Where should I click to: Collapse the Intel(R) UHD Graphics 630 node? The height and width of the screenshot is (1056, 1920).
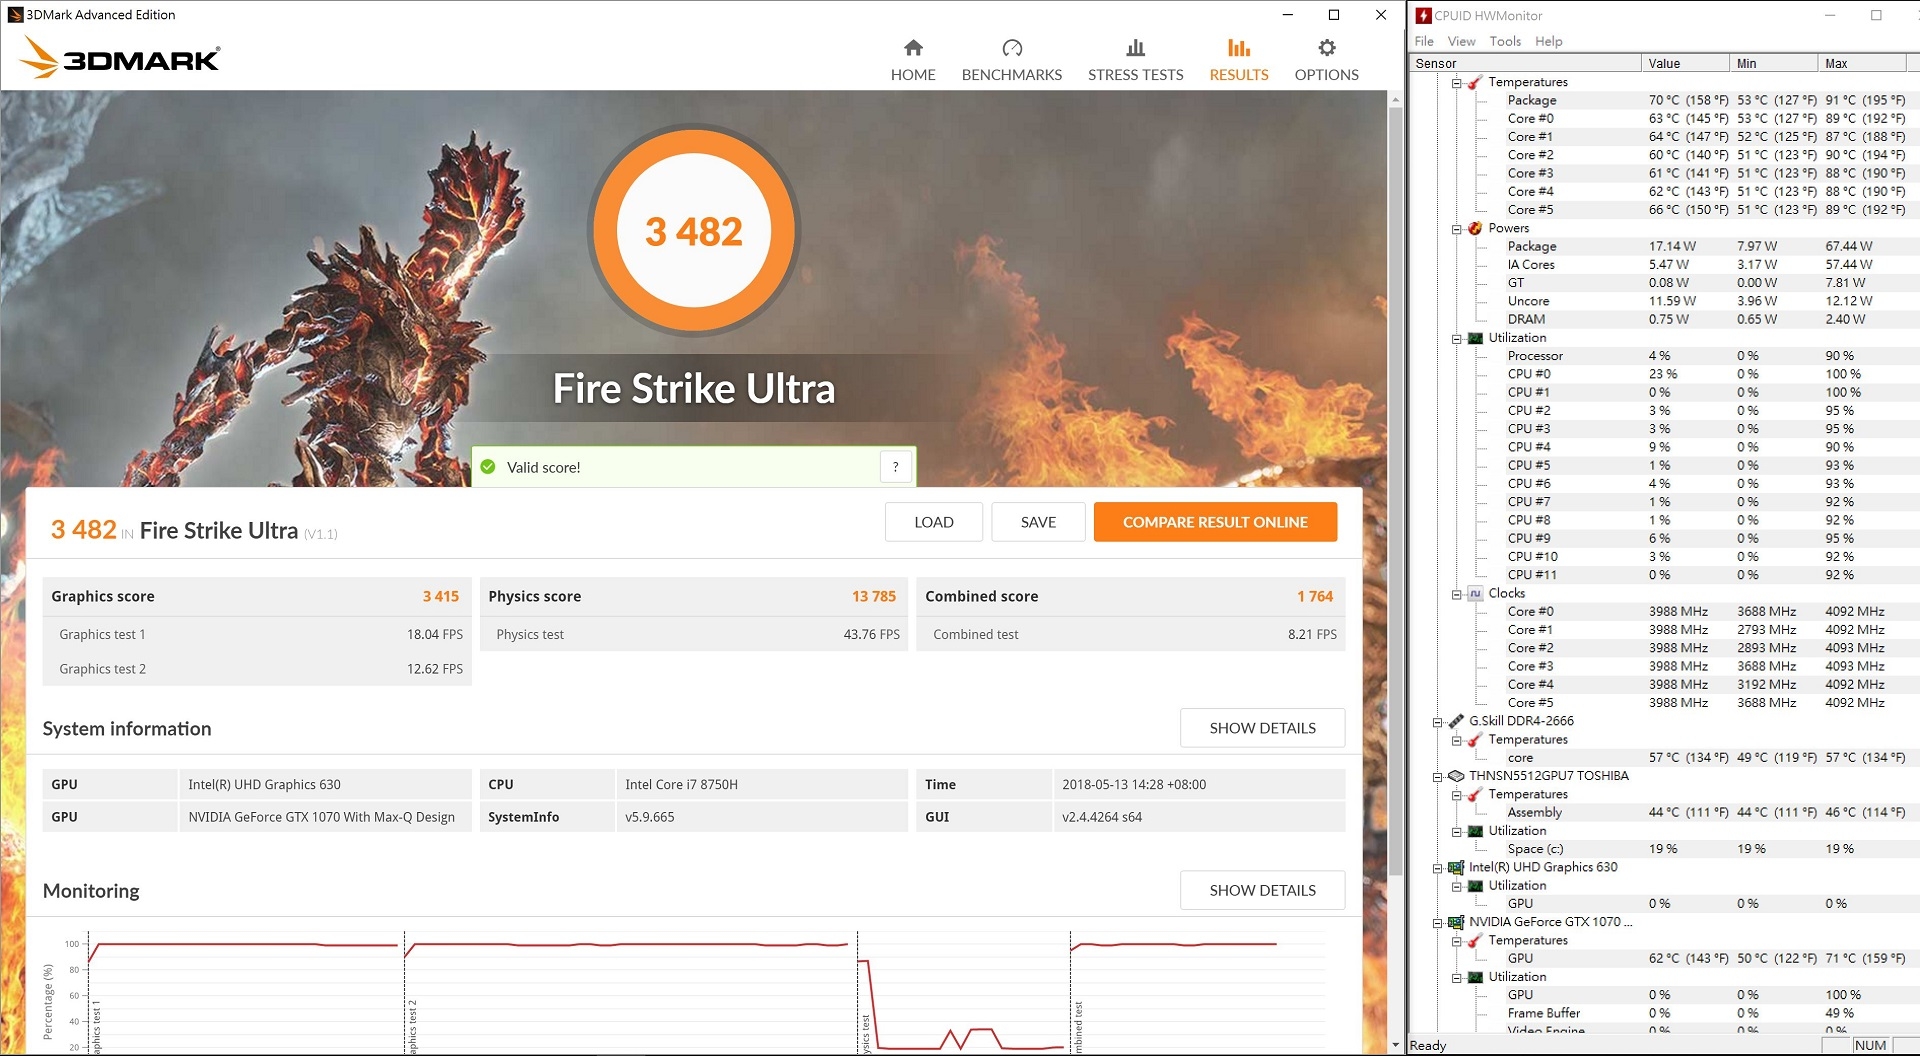[1438, 868]
